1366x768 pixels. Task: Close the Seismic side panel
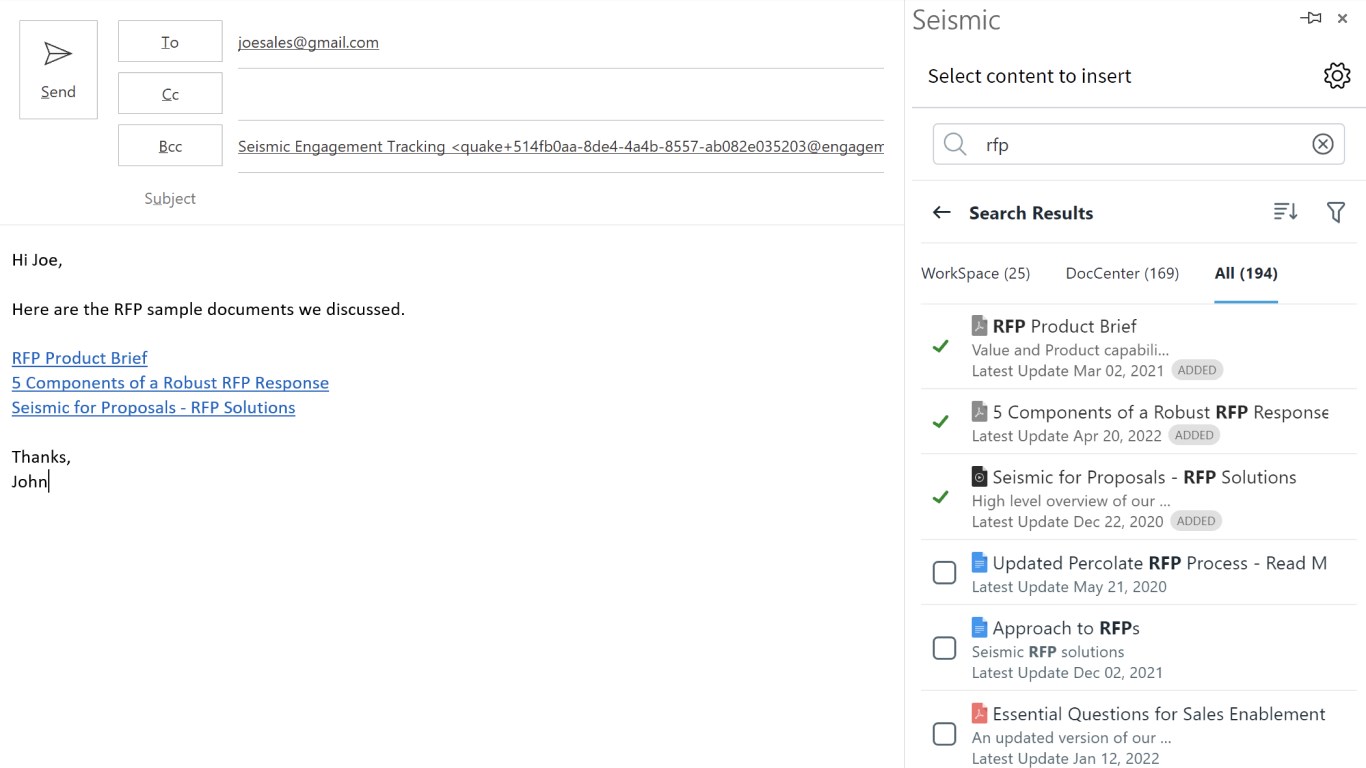(1343, 19)
